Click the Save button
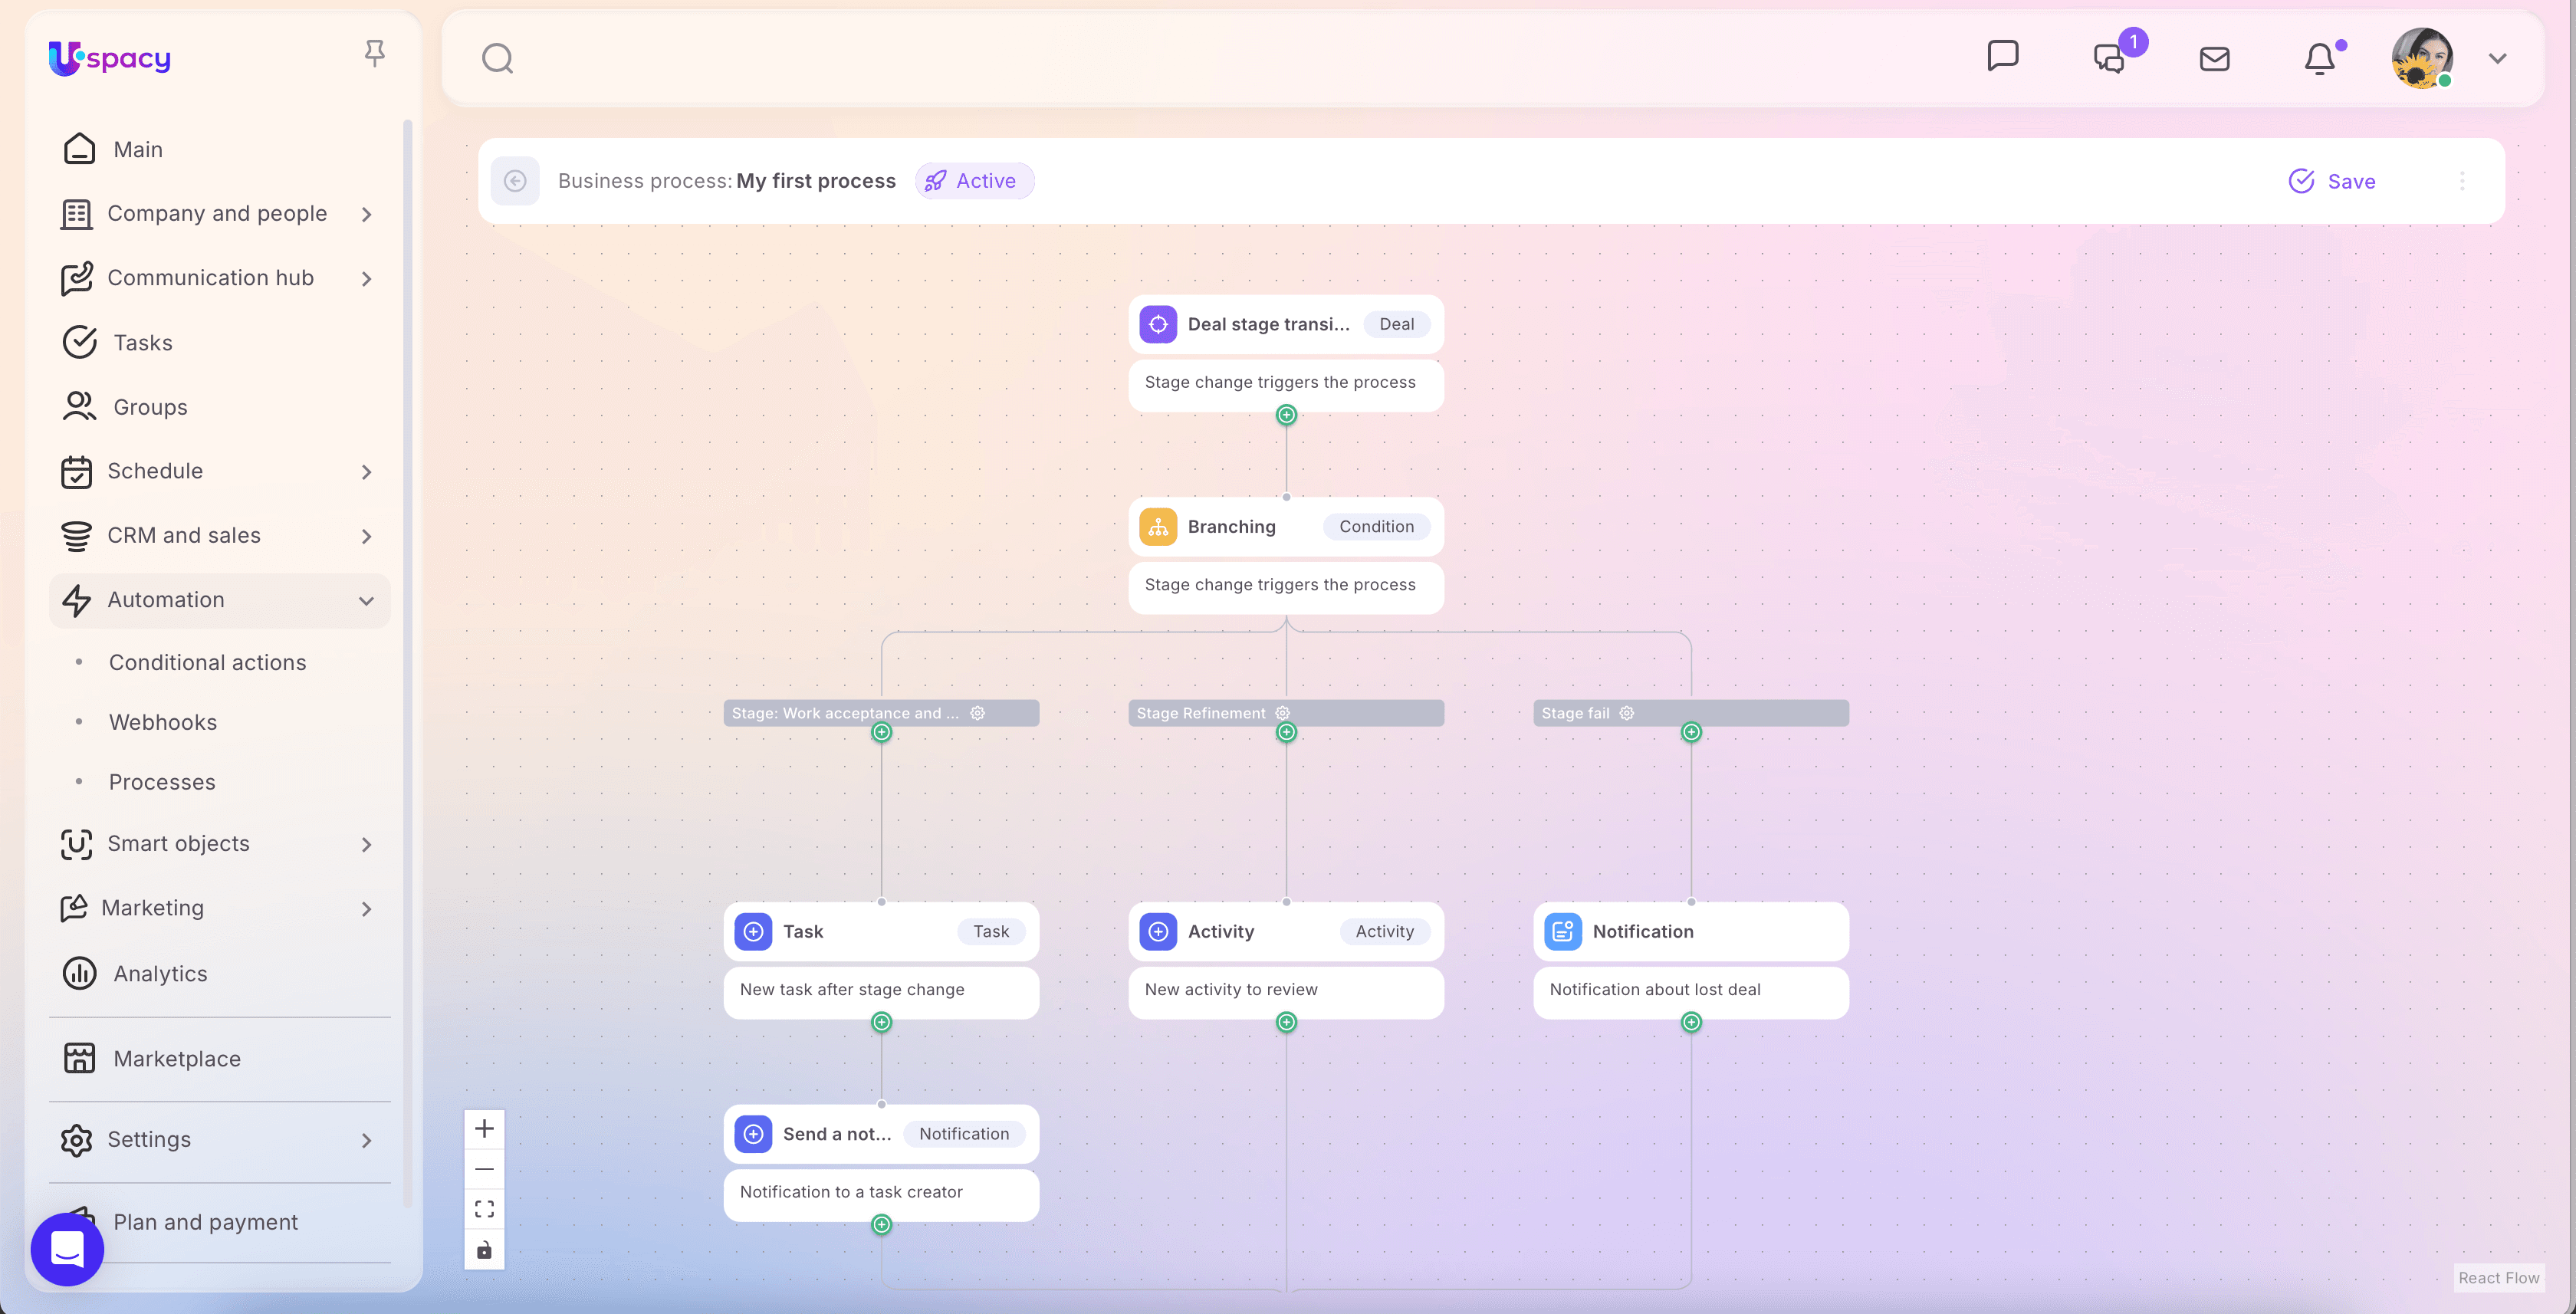 [x=2332, y=181]
